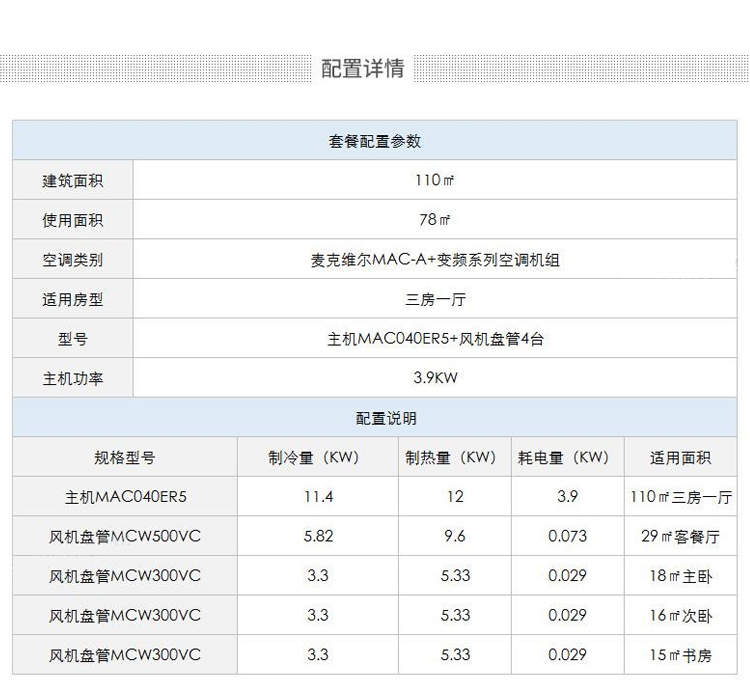Click the 建筑面积 row label
The image size is (750, 698).
coord(72,181)
